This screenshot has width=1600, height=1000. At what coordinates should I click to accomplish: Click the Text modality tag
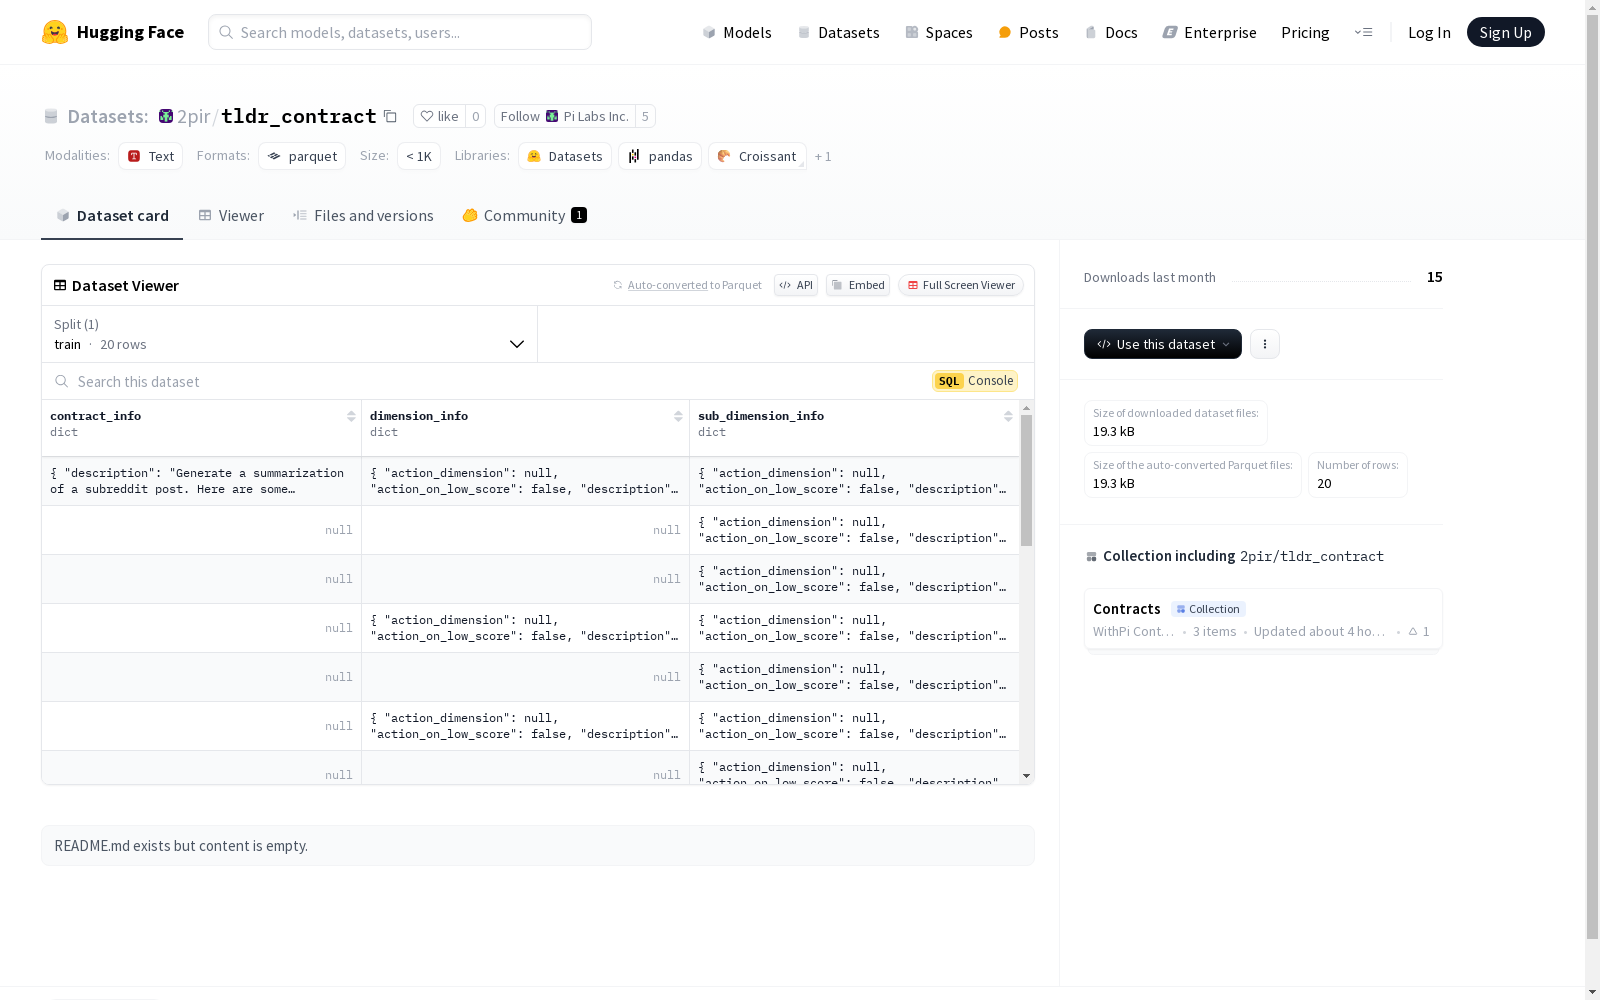pyautogui.click(x=151, y=156)
